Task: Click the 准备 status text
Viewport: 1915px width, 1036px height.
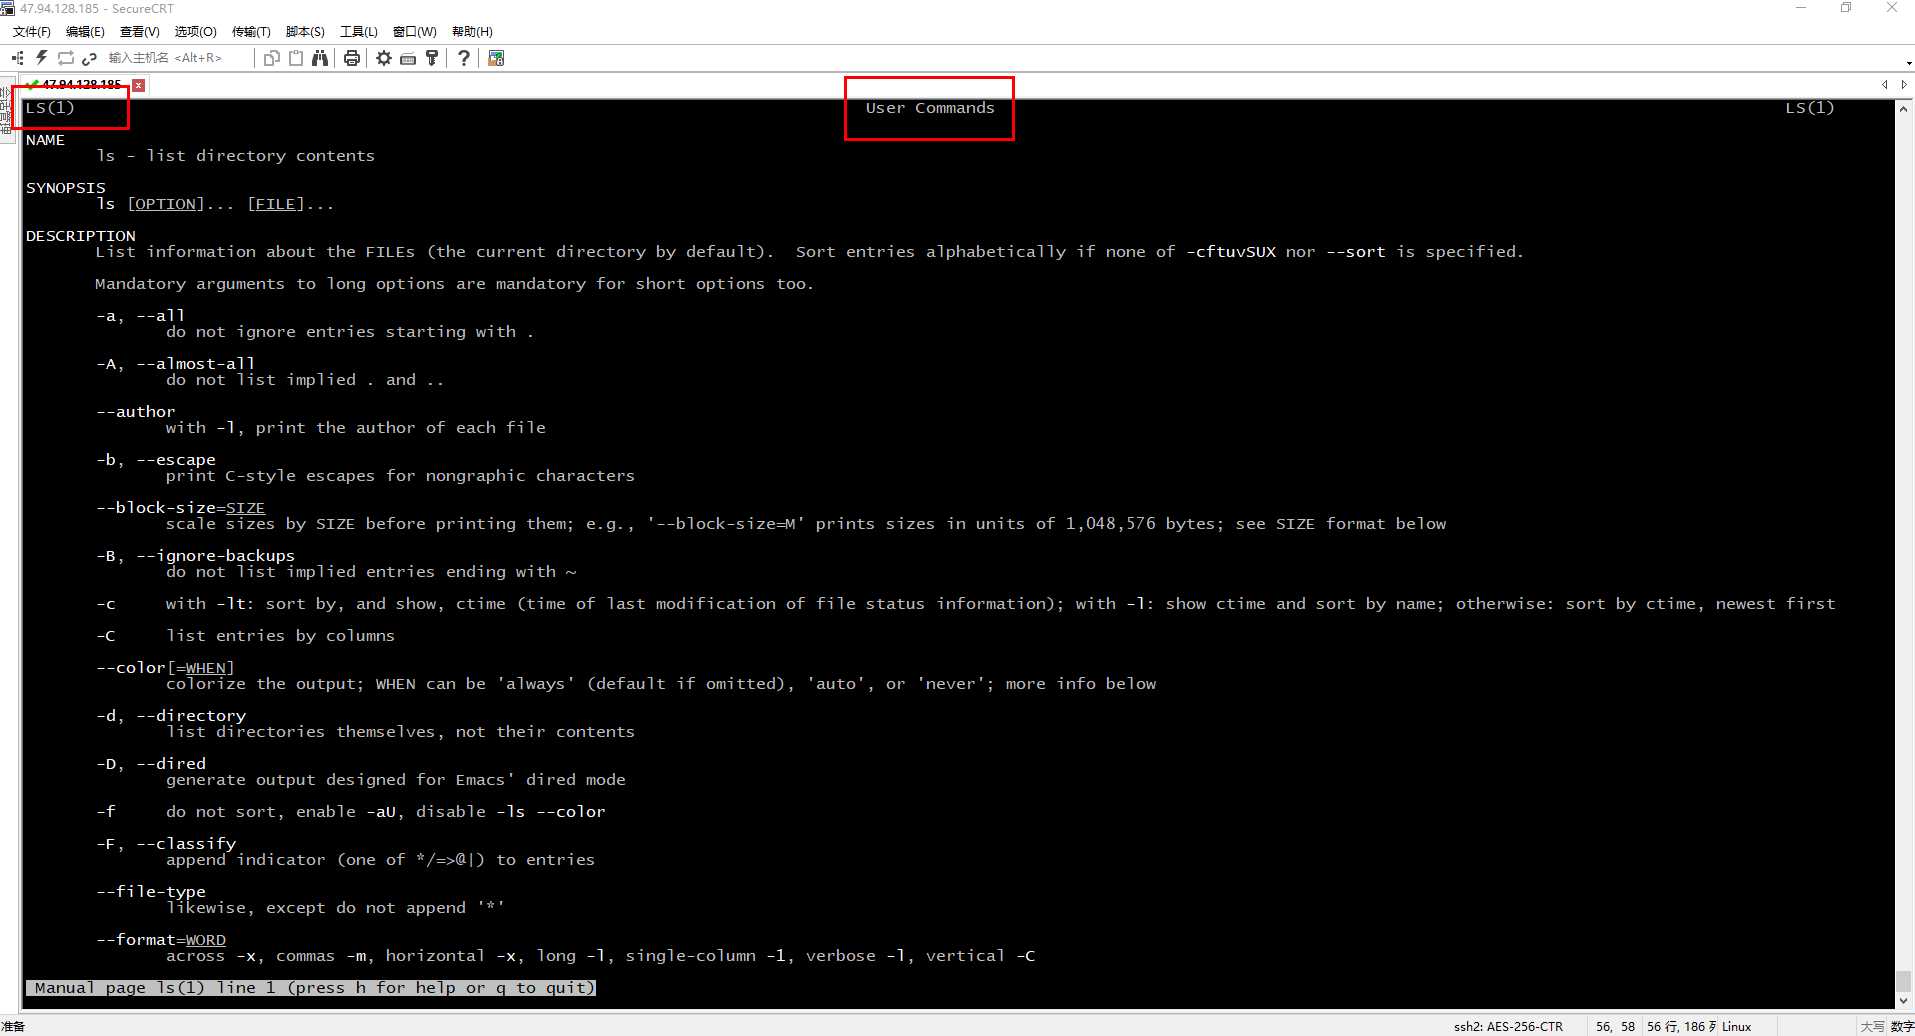Action: [x=13, y=1026]
